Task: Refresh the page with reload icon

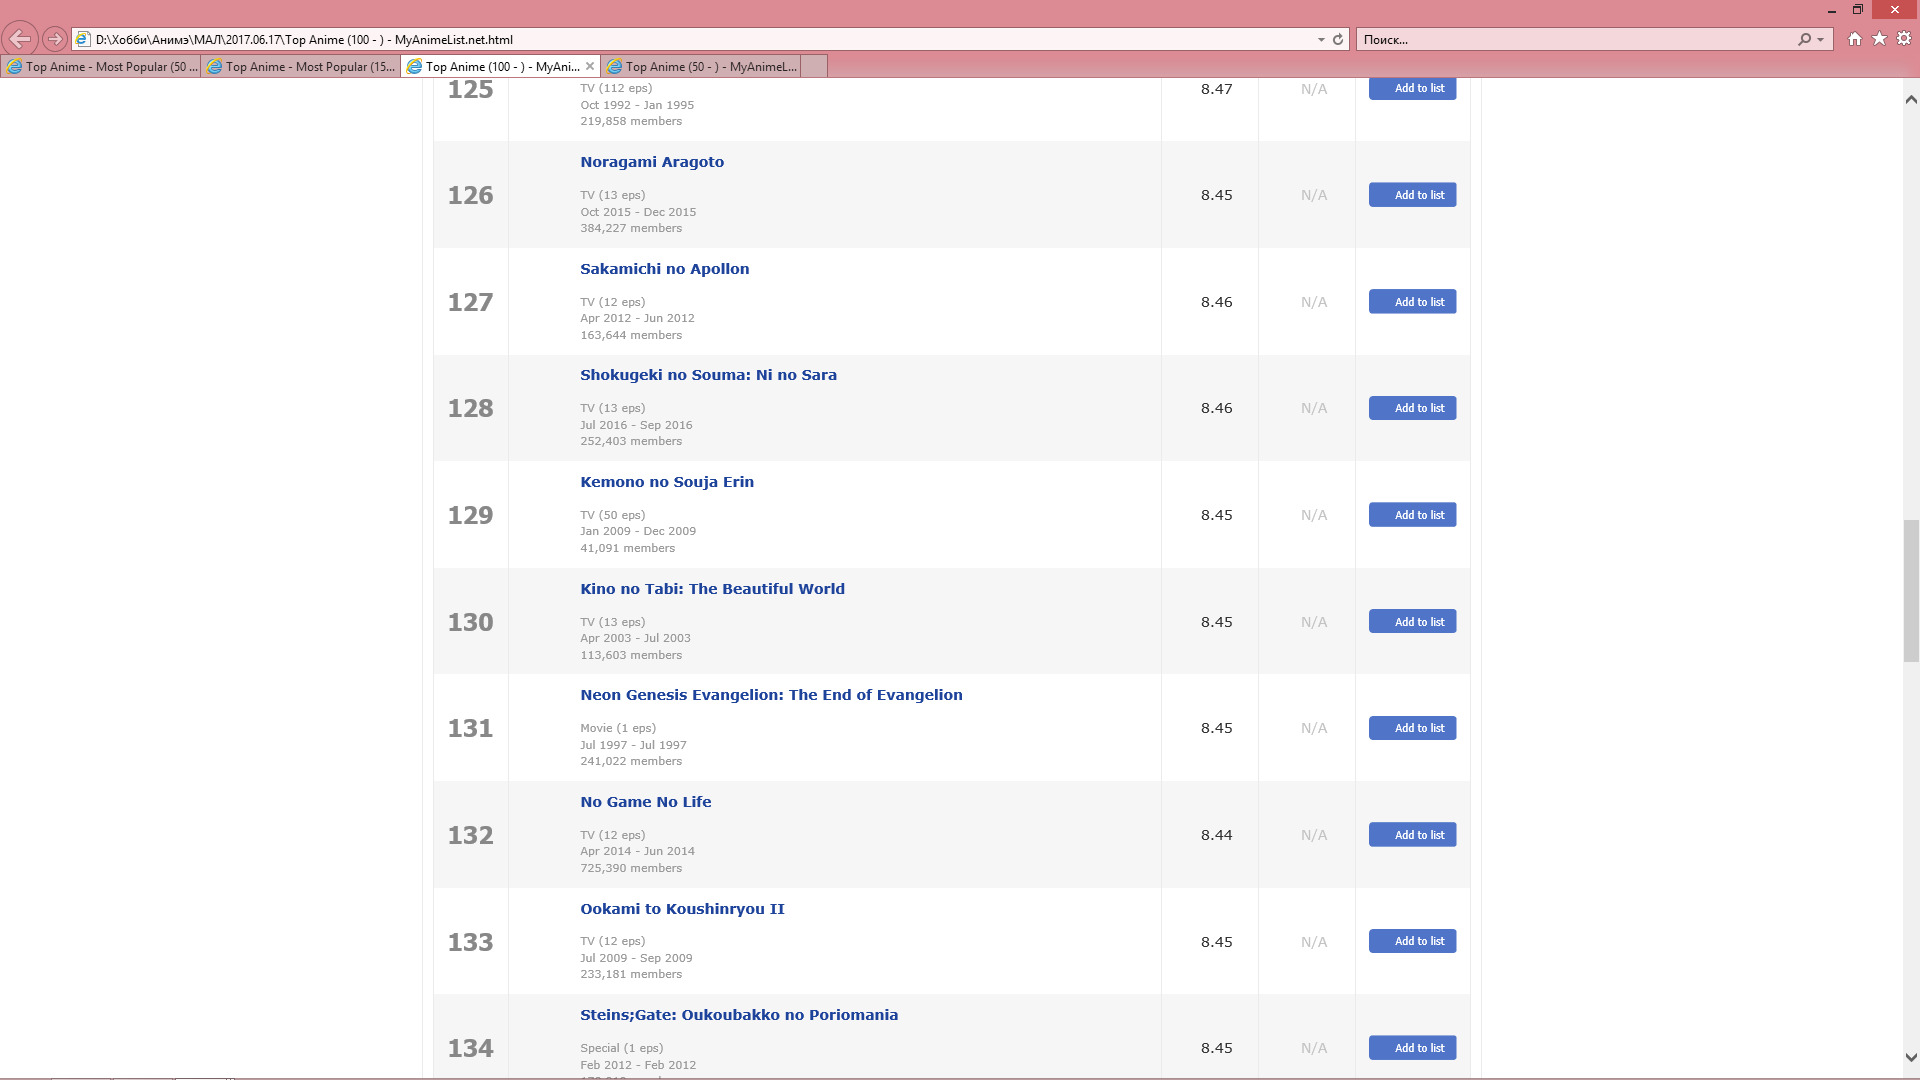Action: pyautogui.click(x=1338, y=39)
